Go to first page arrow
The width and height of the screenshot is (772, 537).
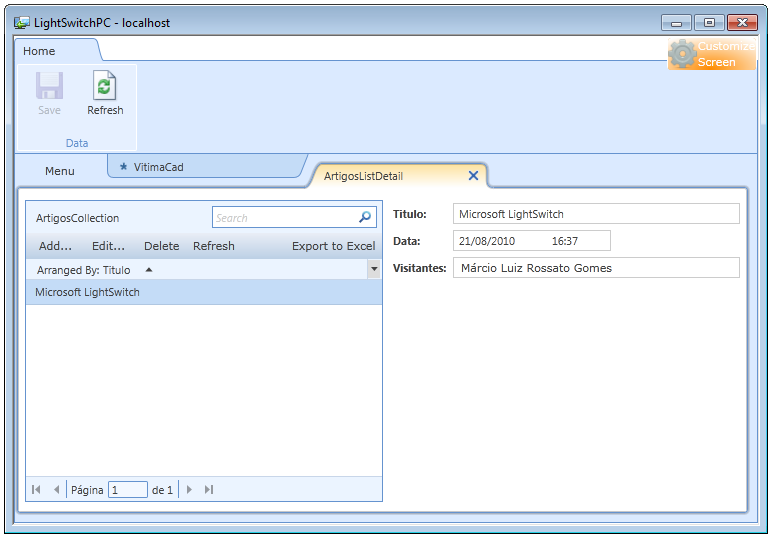click(36, 490)
